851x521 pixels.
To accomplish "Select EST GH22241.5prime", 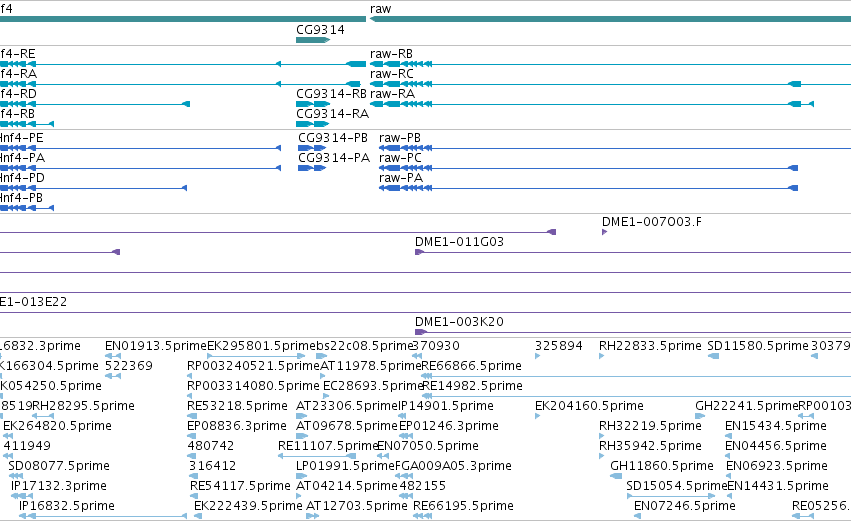I will [x=700, y=416].
